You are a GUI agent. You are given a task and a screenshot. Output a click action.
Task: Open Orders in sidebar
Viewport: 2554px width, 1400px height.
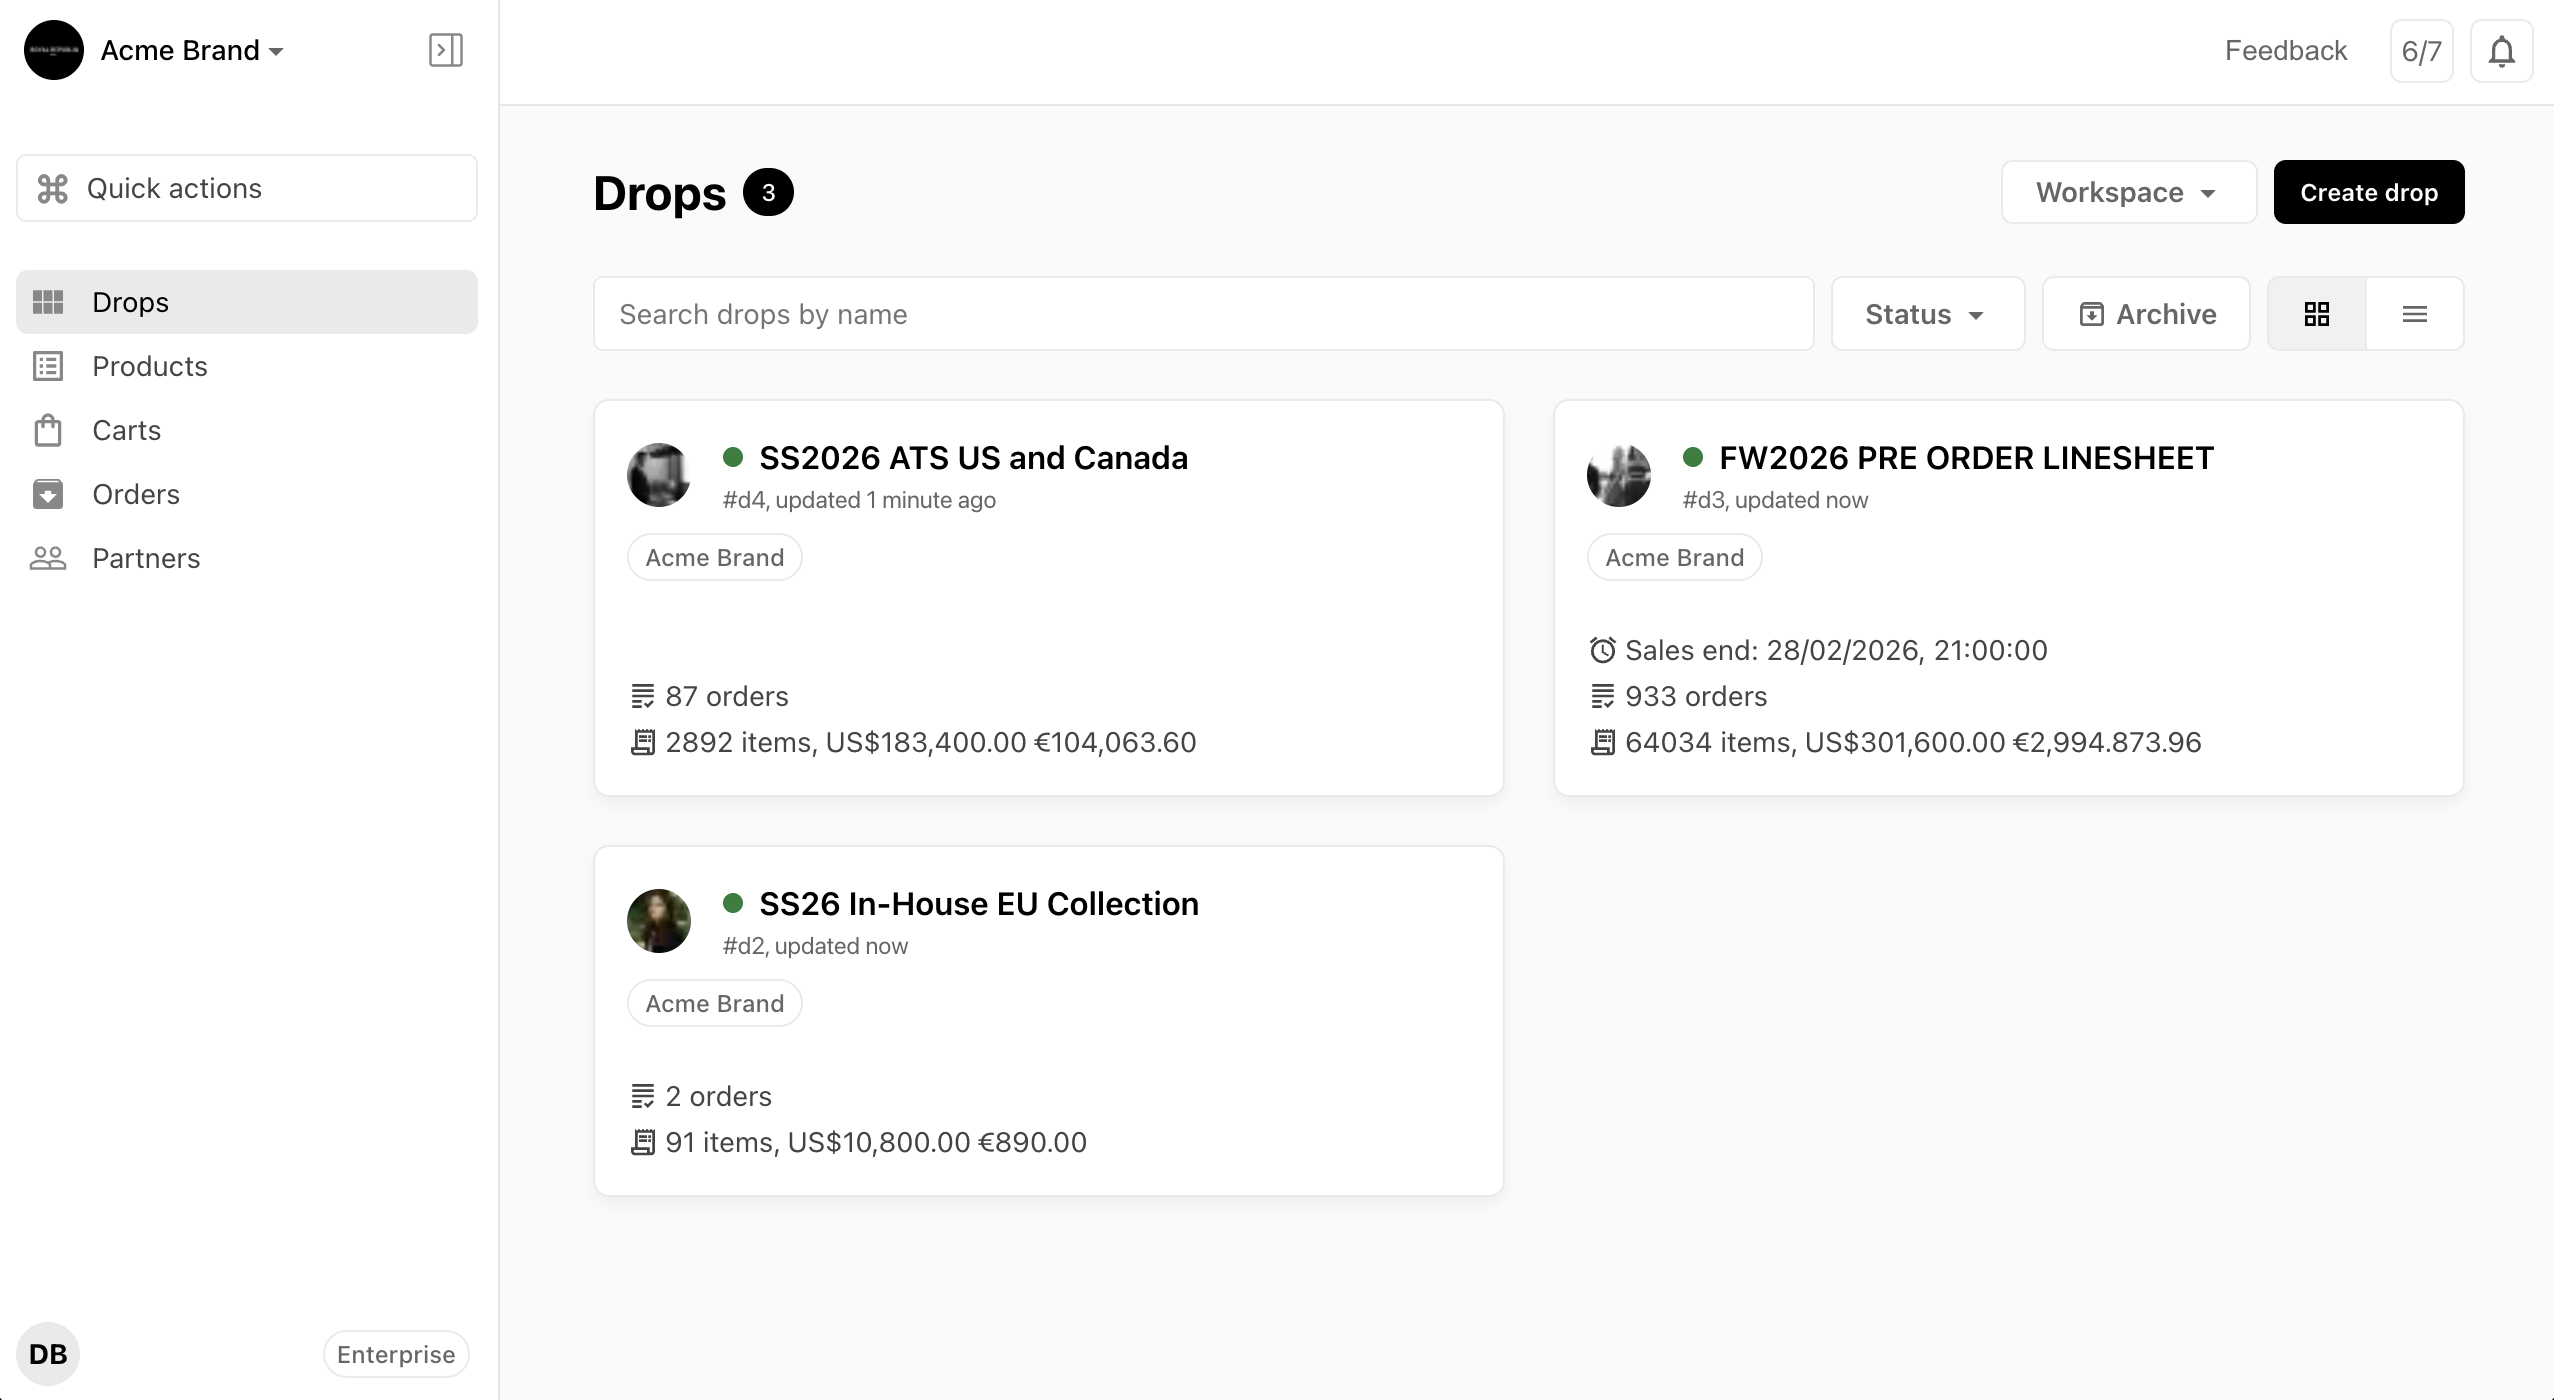(135, 494)
